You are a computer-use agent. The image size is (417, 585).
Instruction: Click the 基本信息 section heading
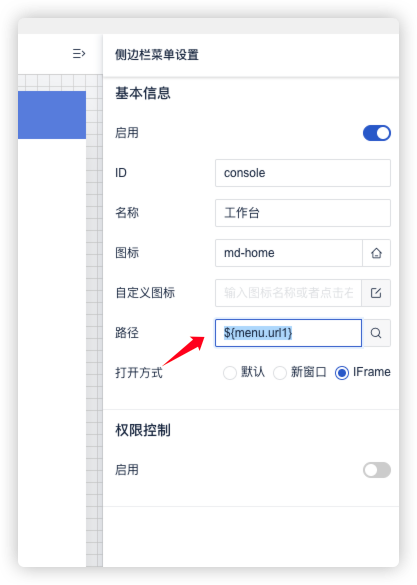pos(143,93)
